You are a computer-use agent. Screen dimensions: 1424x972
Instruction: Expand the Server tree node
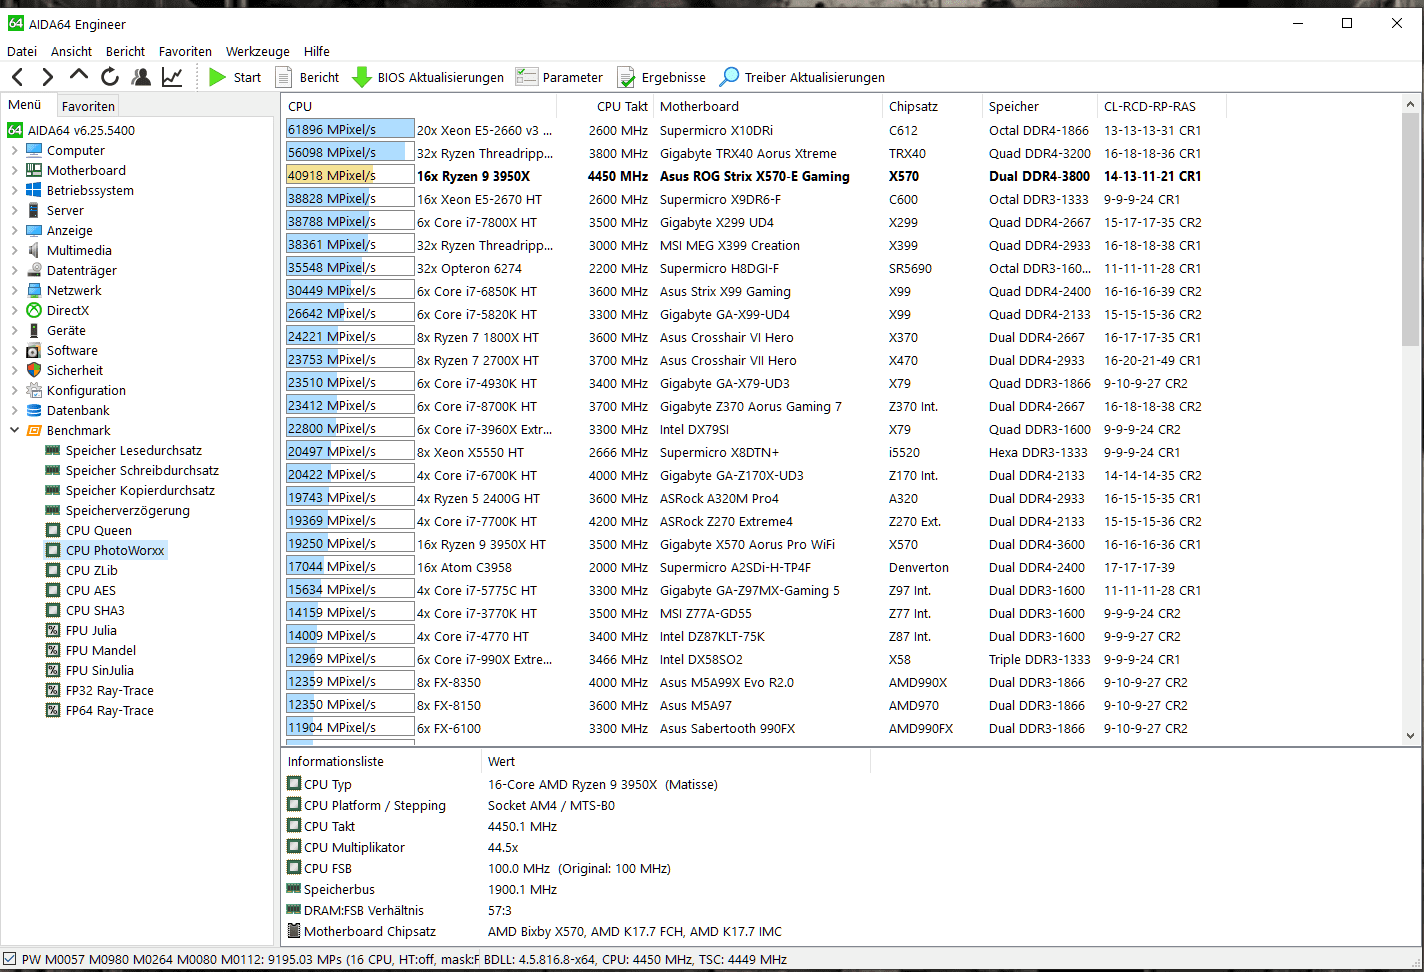15,210
